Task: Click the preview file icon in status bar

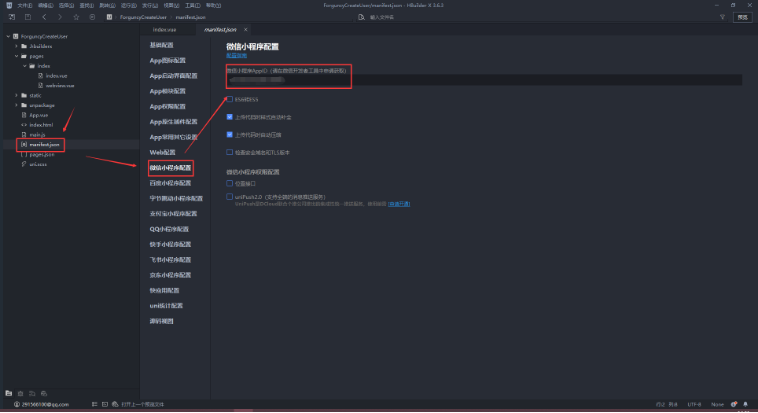Action: click(x=115, y=404)
